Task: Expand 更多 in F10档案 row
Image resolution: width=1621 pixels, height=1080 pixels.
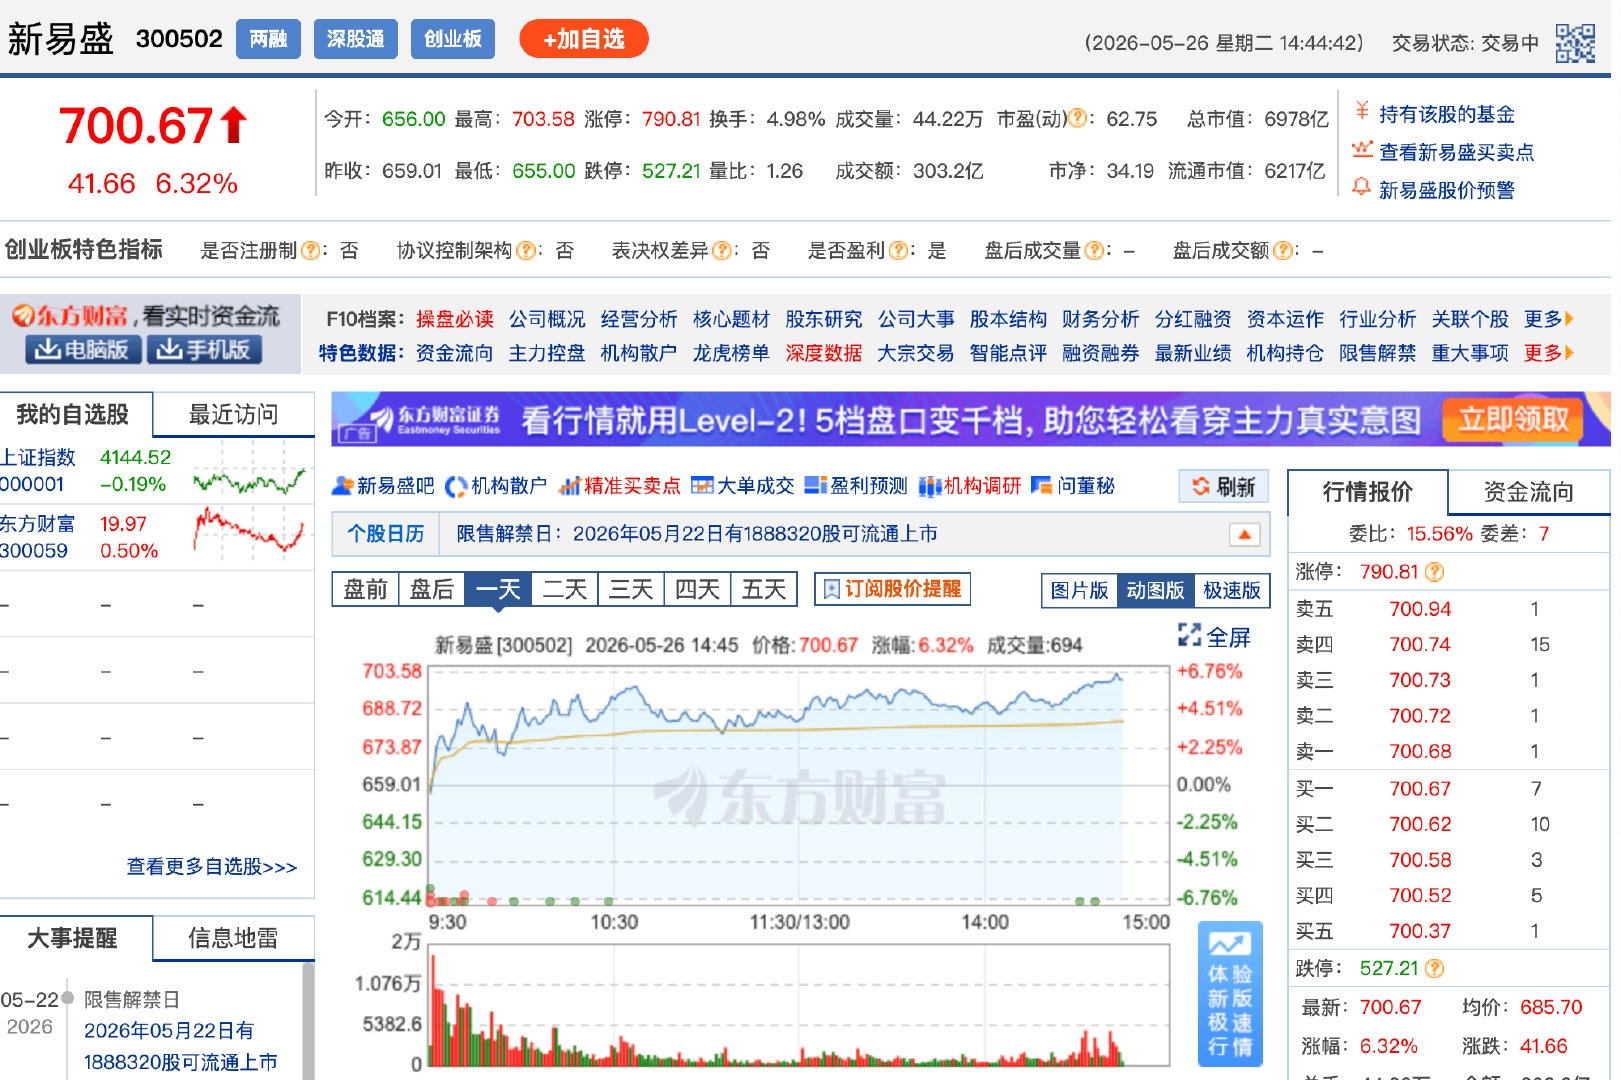Action: tap(1549, 319)
